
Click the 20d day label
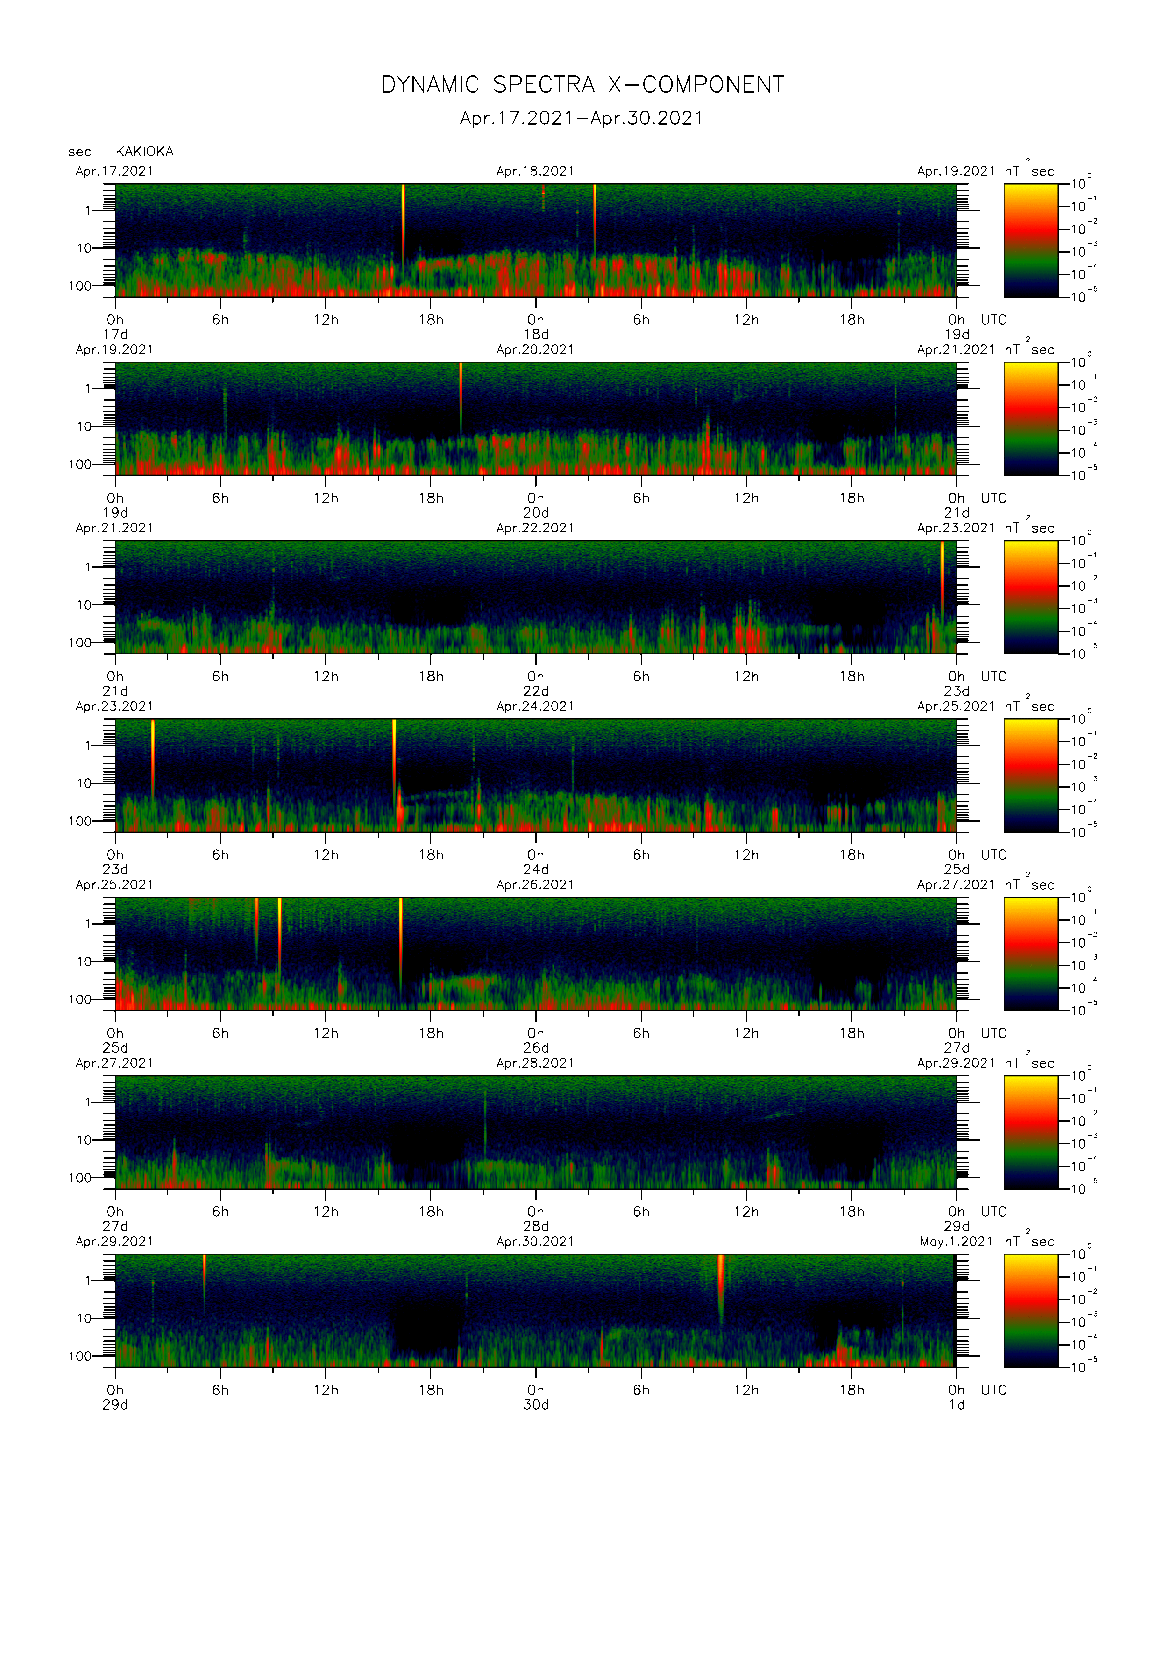click(536, 512)
